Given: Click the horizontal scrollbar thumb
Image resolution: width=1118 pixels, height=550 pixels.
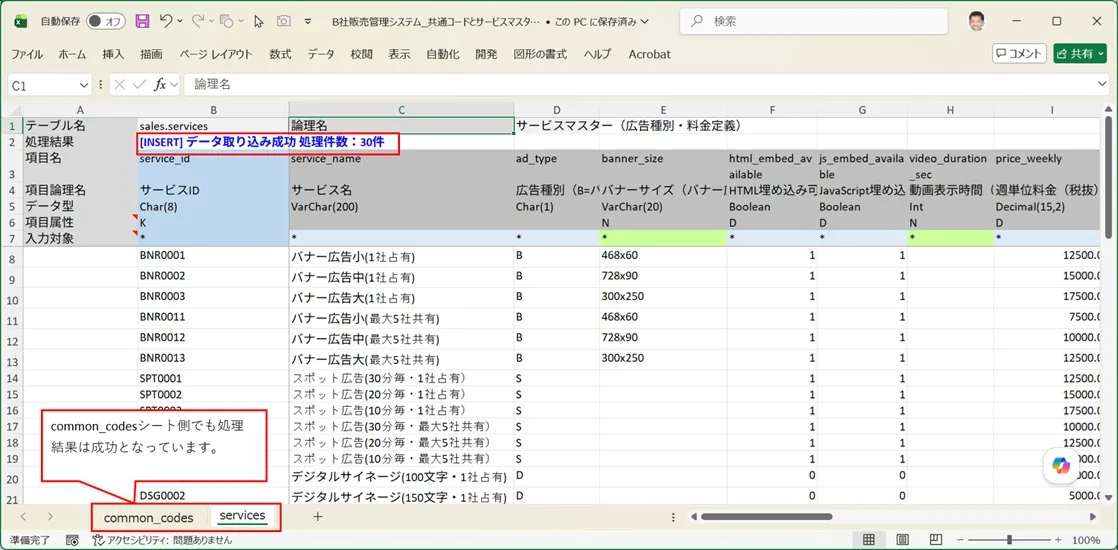Looking at the screenshot, I should click(766, 516).
